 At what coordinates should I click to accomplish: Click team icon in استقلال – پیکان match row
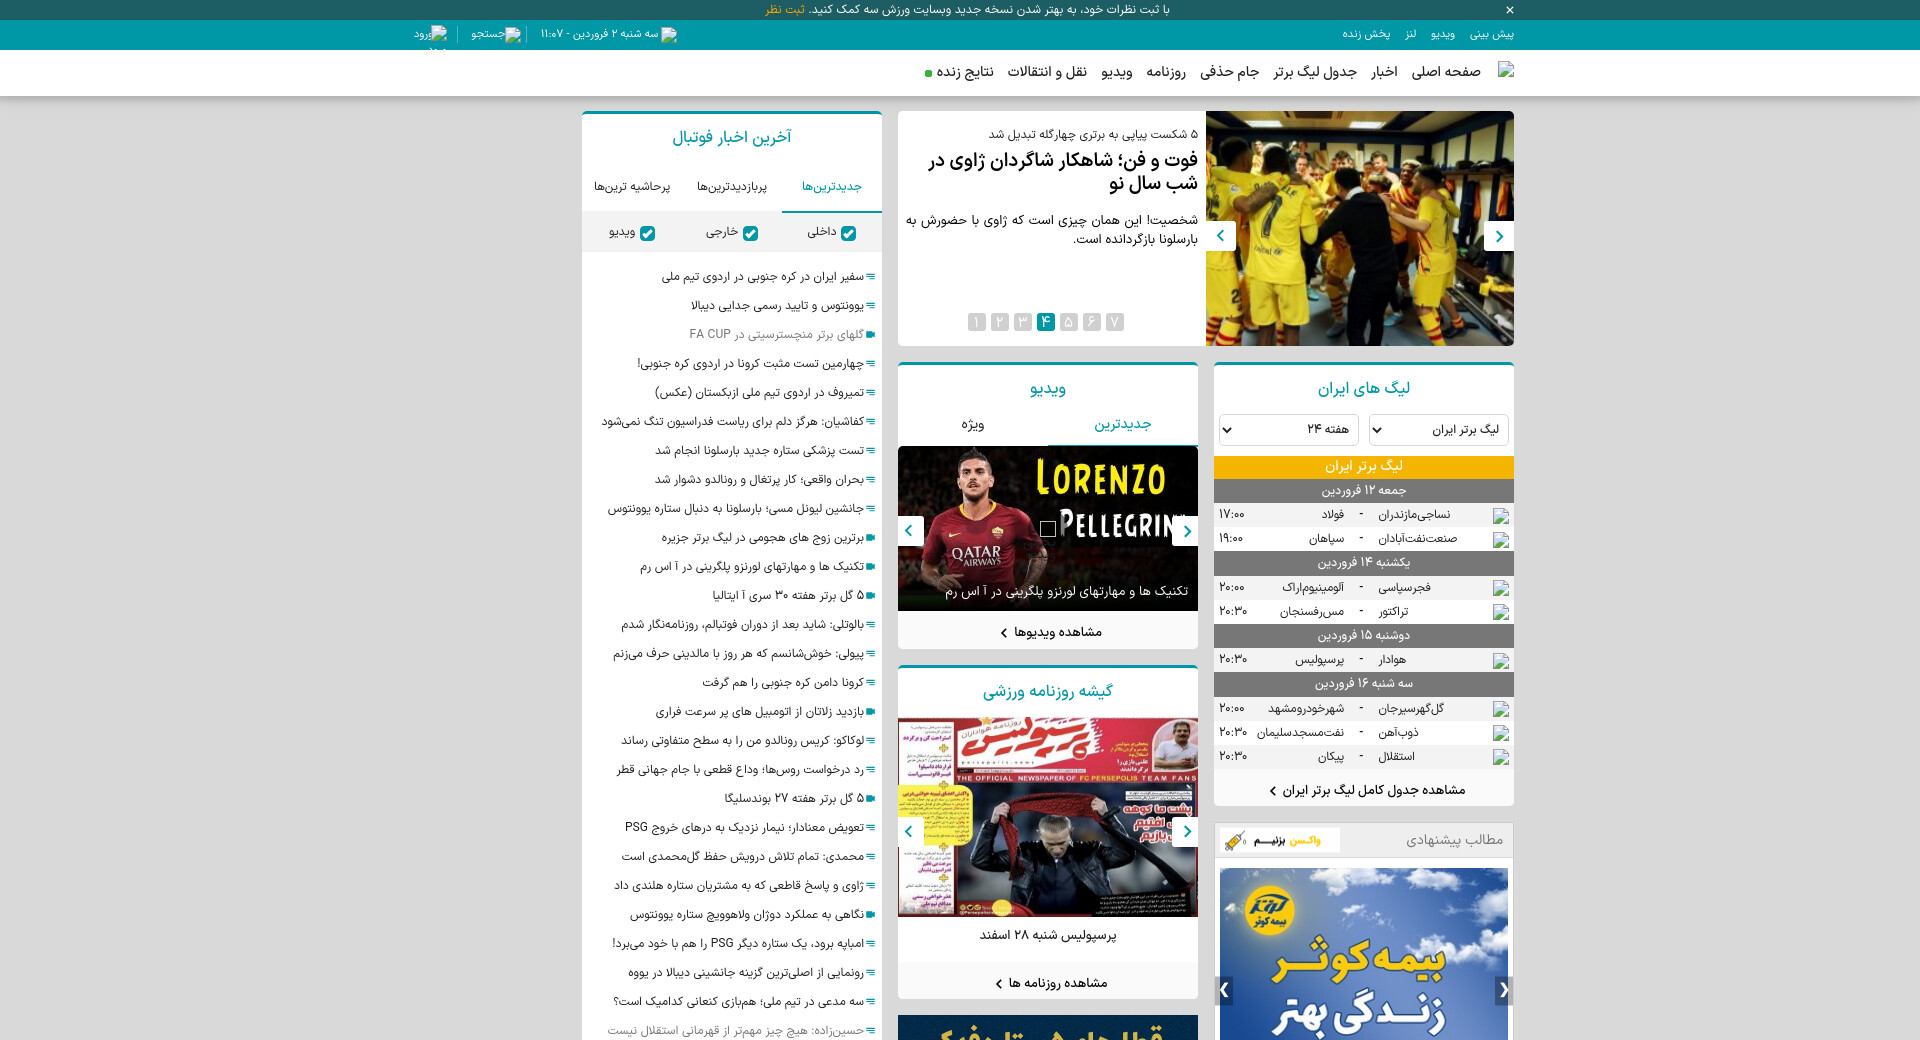1501,758
